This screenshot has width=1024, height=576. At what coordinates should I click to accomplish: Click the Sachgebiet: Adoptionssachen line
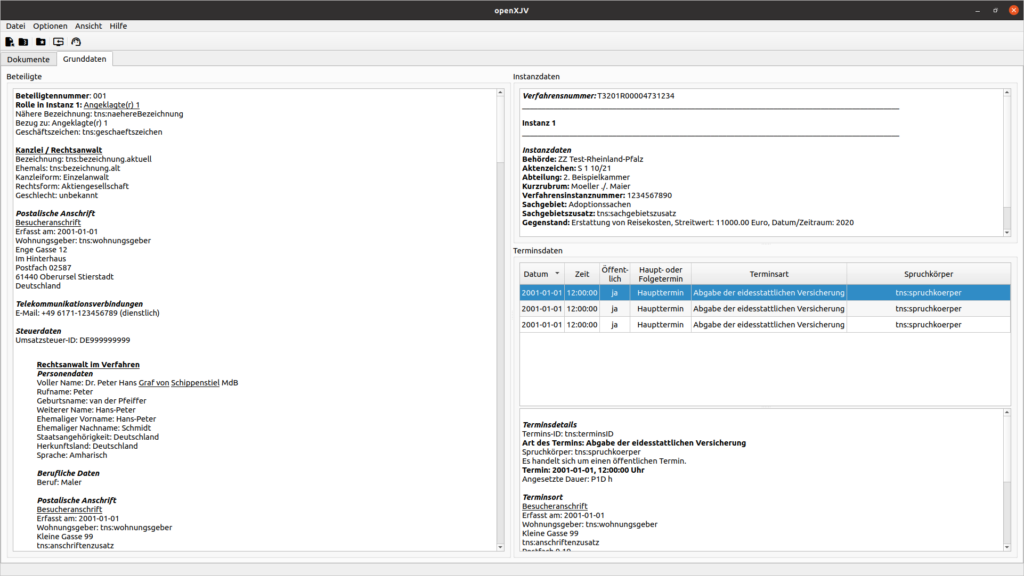[x=577, y=205]
